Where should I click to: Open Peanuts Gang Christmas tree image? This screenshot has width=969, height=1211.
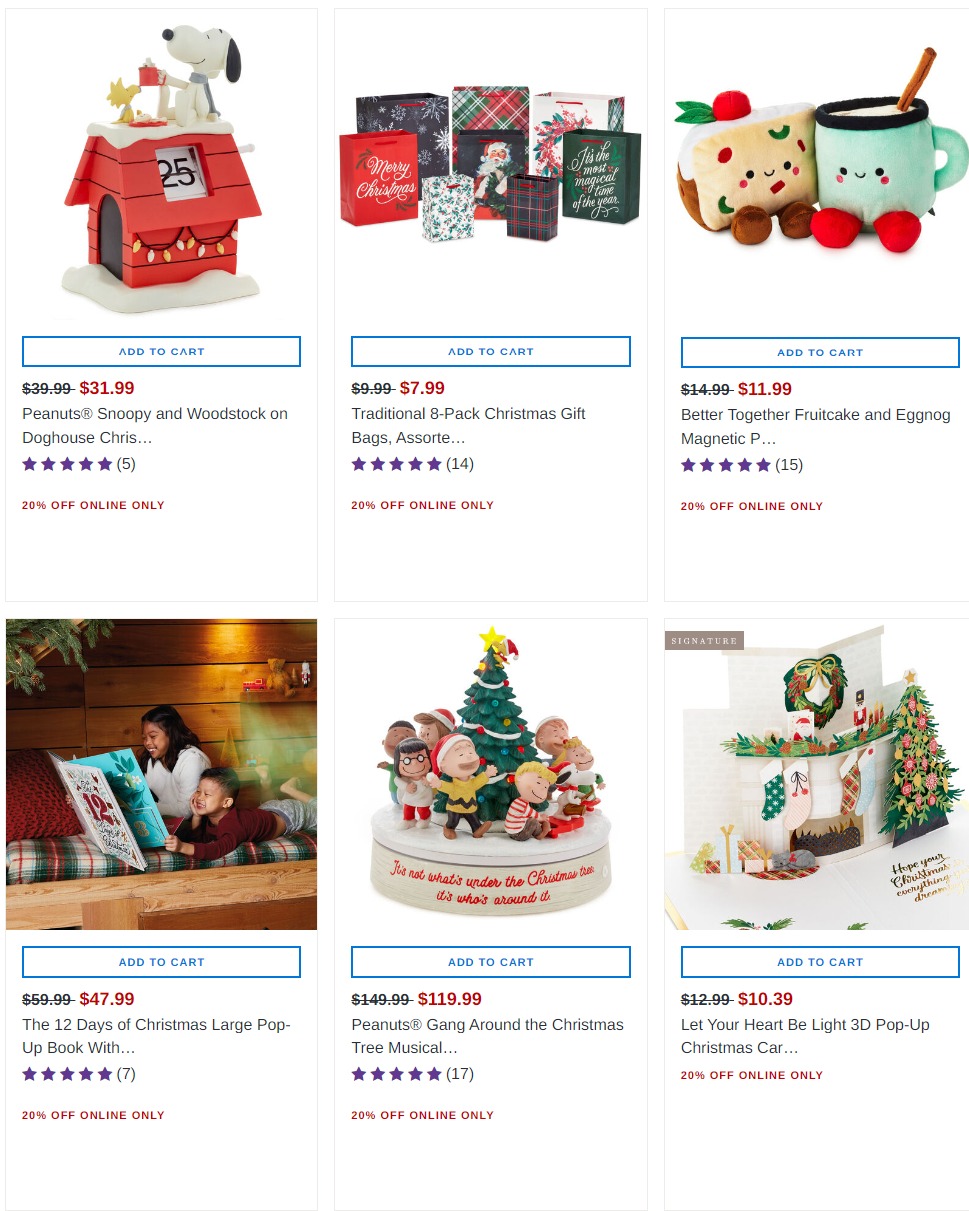(x=491, y=774)
